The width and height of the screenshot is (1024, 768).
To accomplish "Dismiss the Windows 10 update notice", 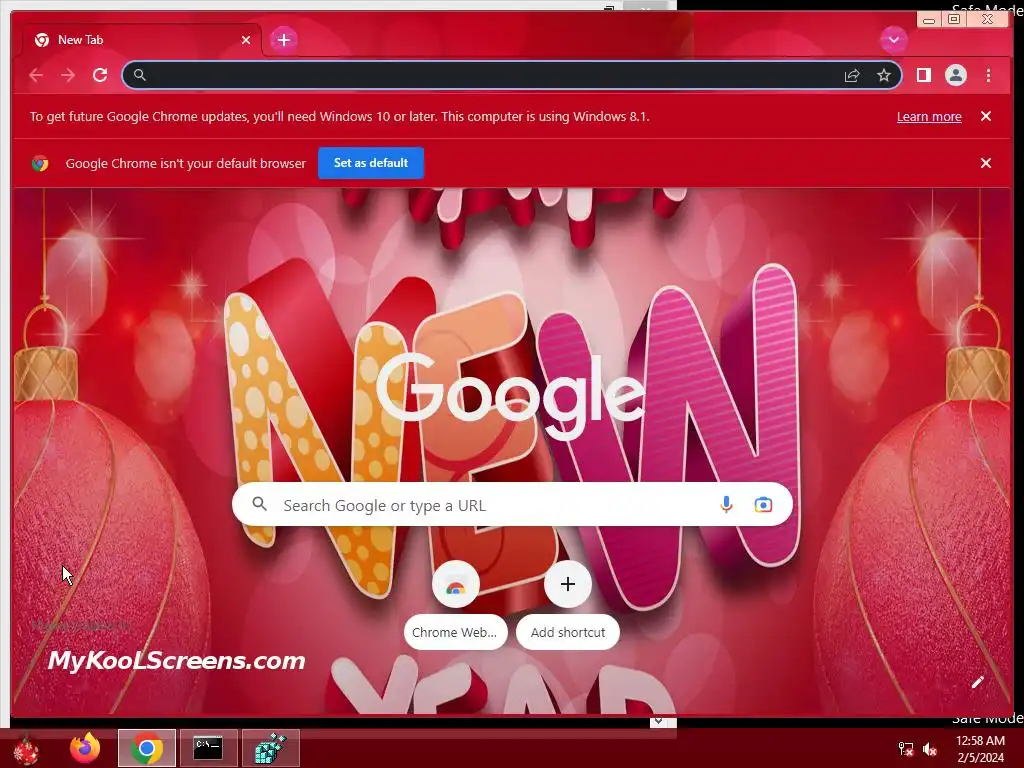I will point(985,116).
